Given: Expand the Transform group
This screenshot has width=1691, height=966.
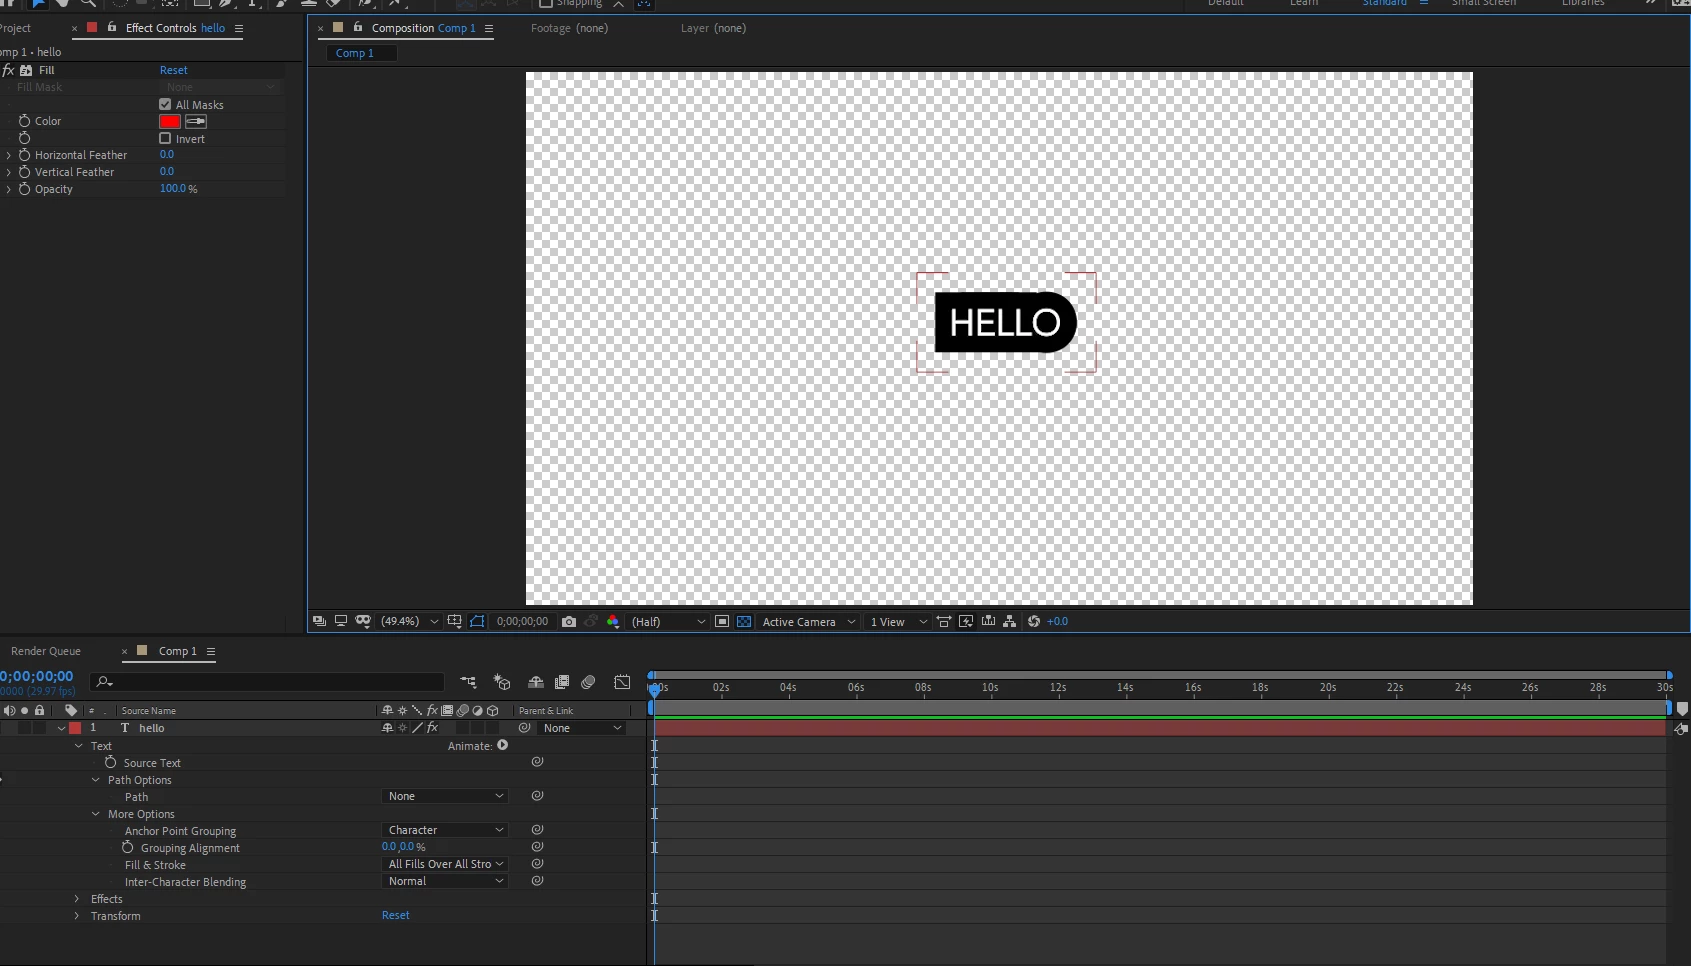Looking at the screenshot, I should [77, 915].
